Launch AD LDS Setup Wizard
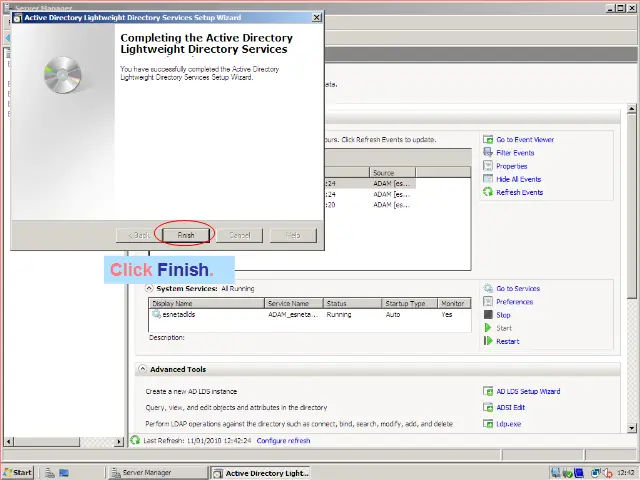Screen dimensions: 640x480 point(528,392)
